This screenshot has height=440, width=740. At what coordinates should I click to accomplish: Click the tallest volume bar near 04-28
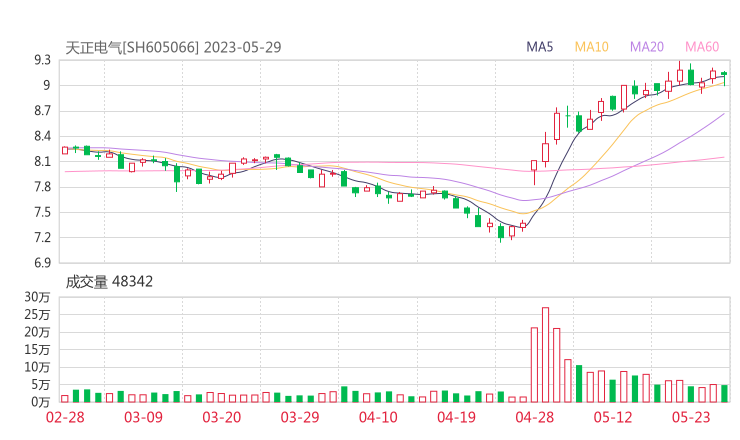point(546,355)
